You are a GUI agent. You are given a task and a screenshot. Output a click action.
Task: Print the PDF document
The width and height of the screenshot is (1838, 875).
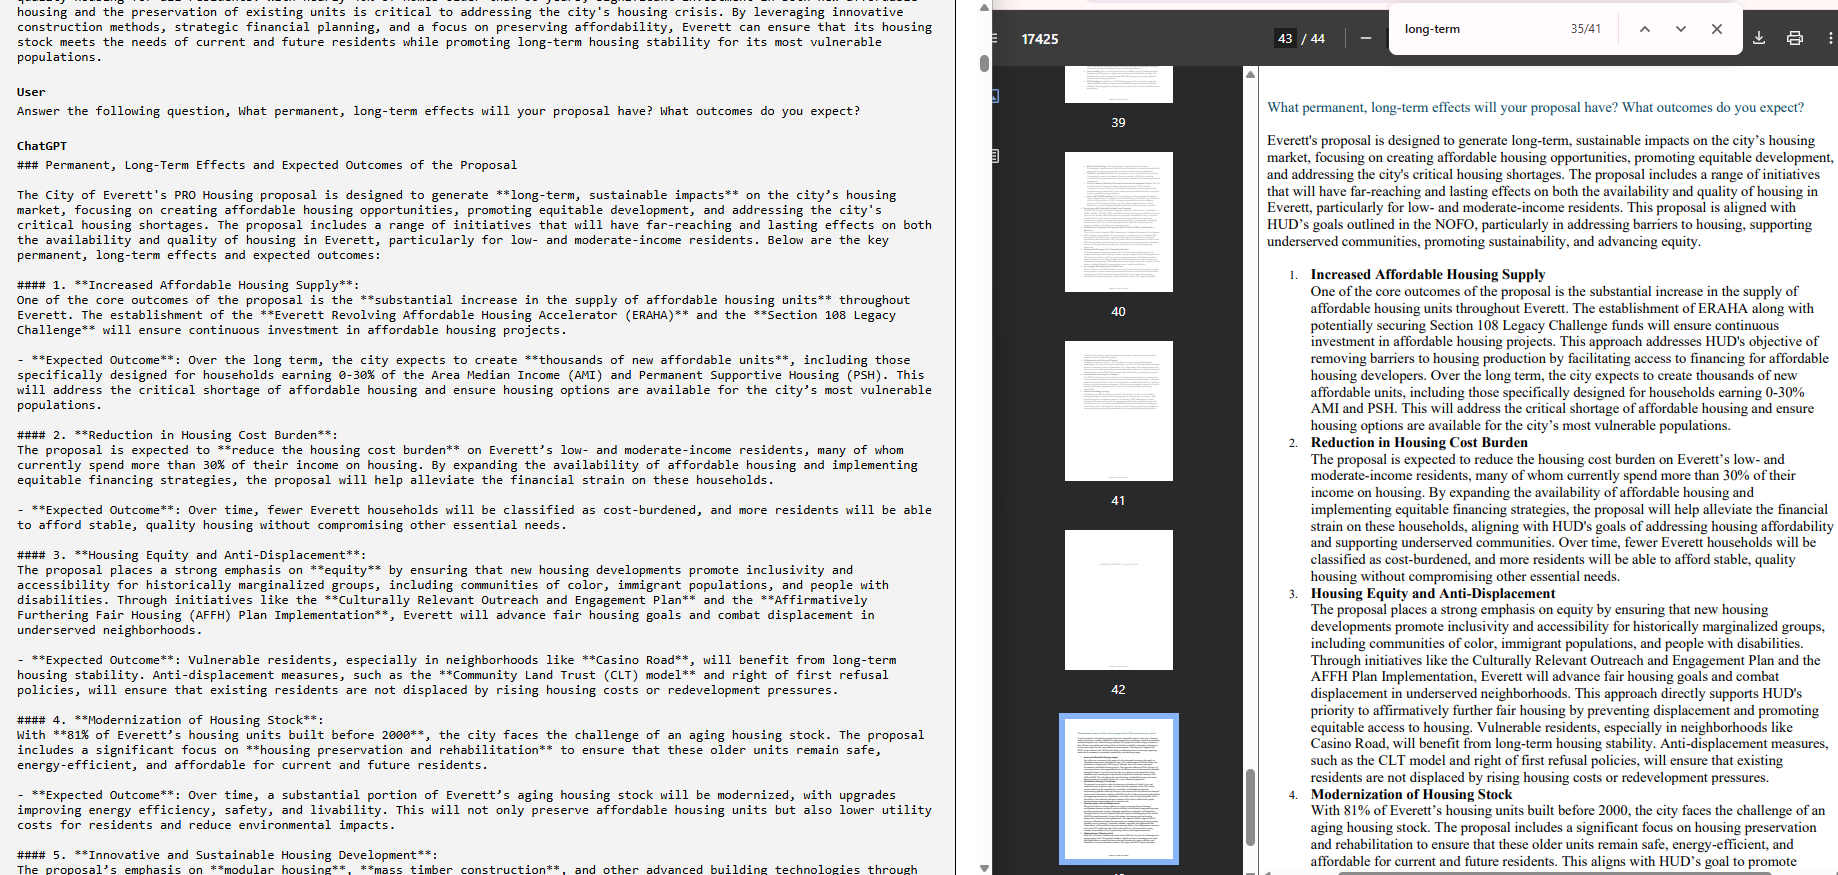click(1795, 38)
